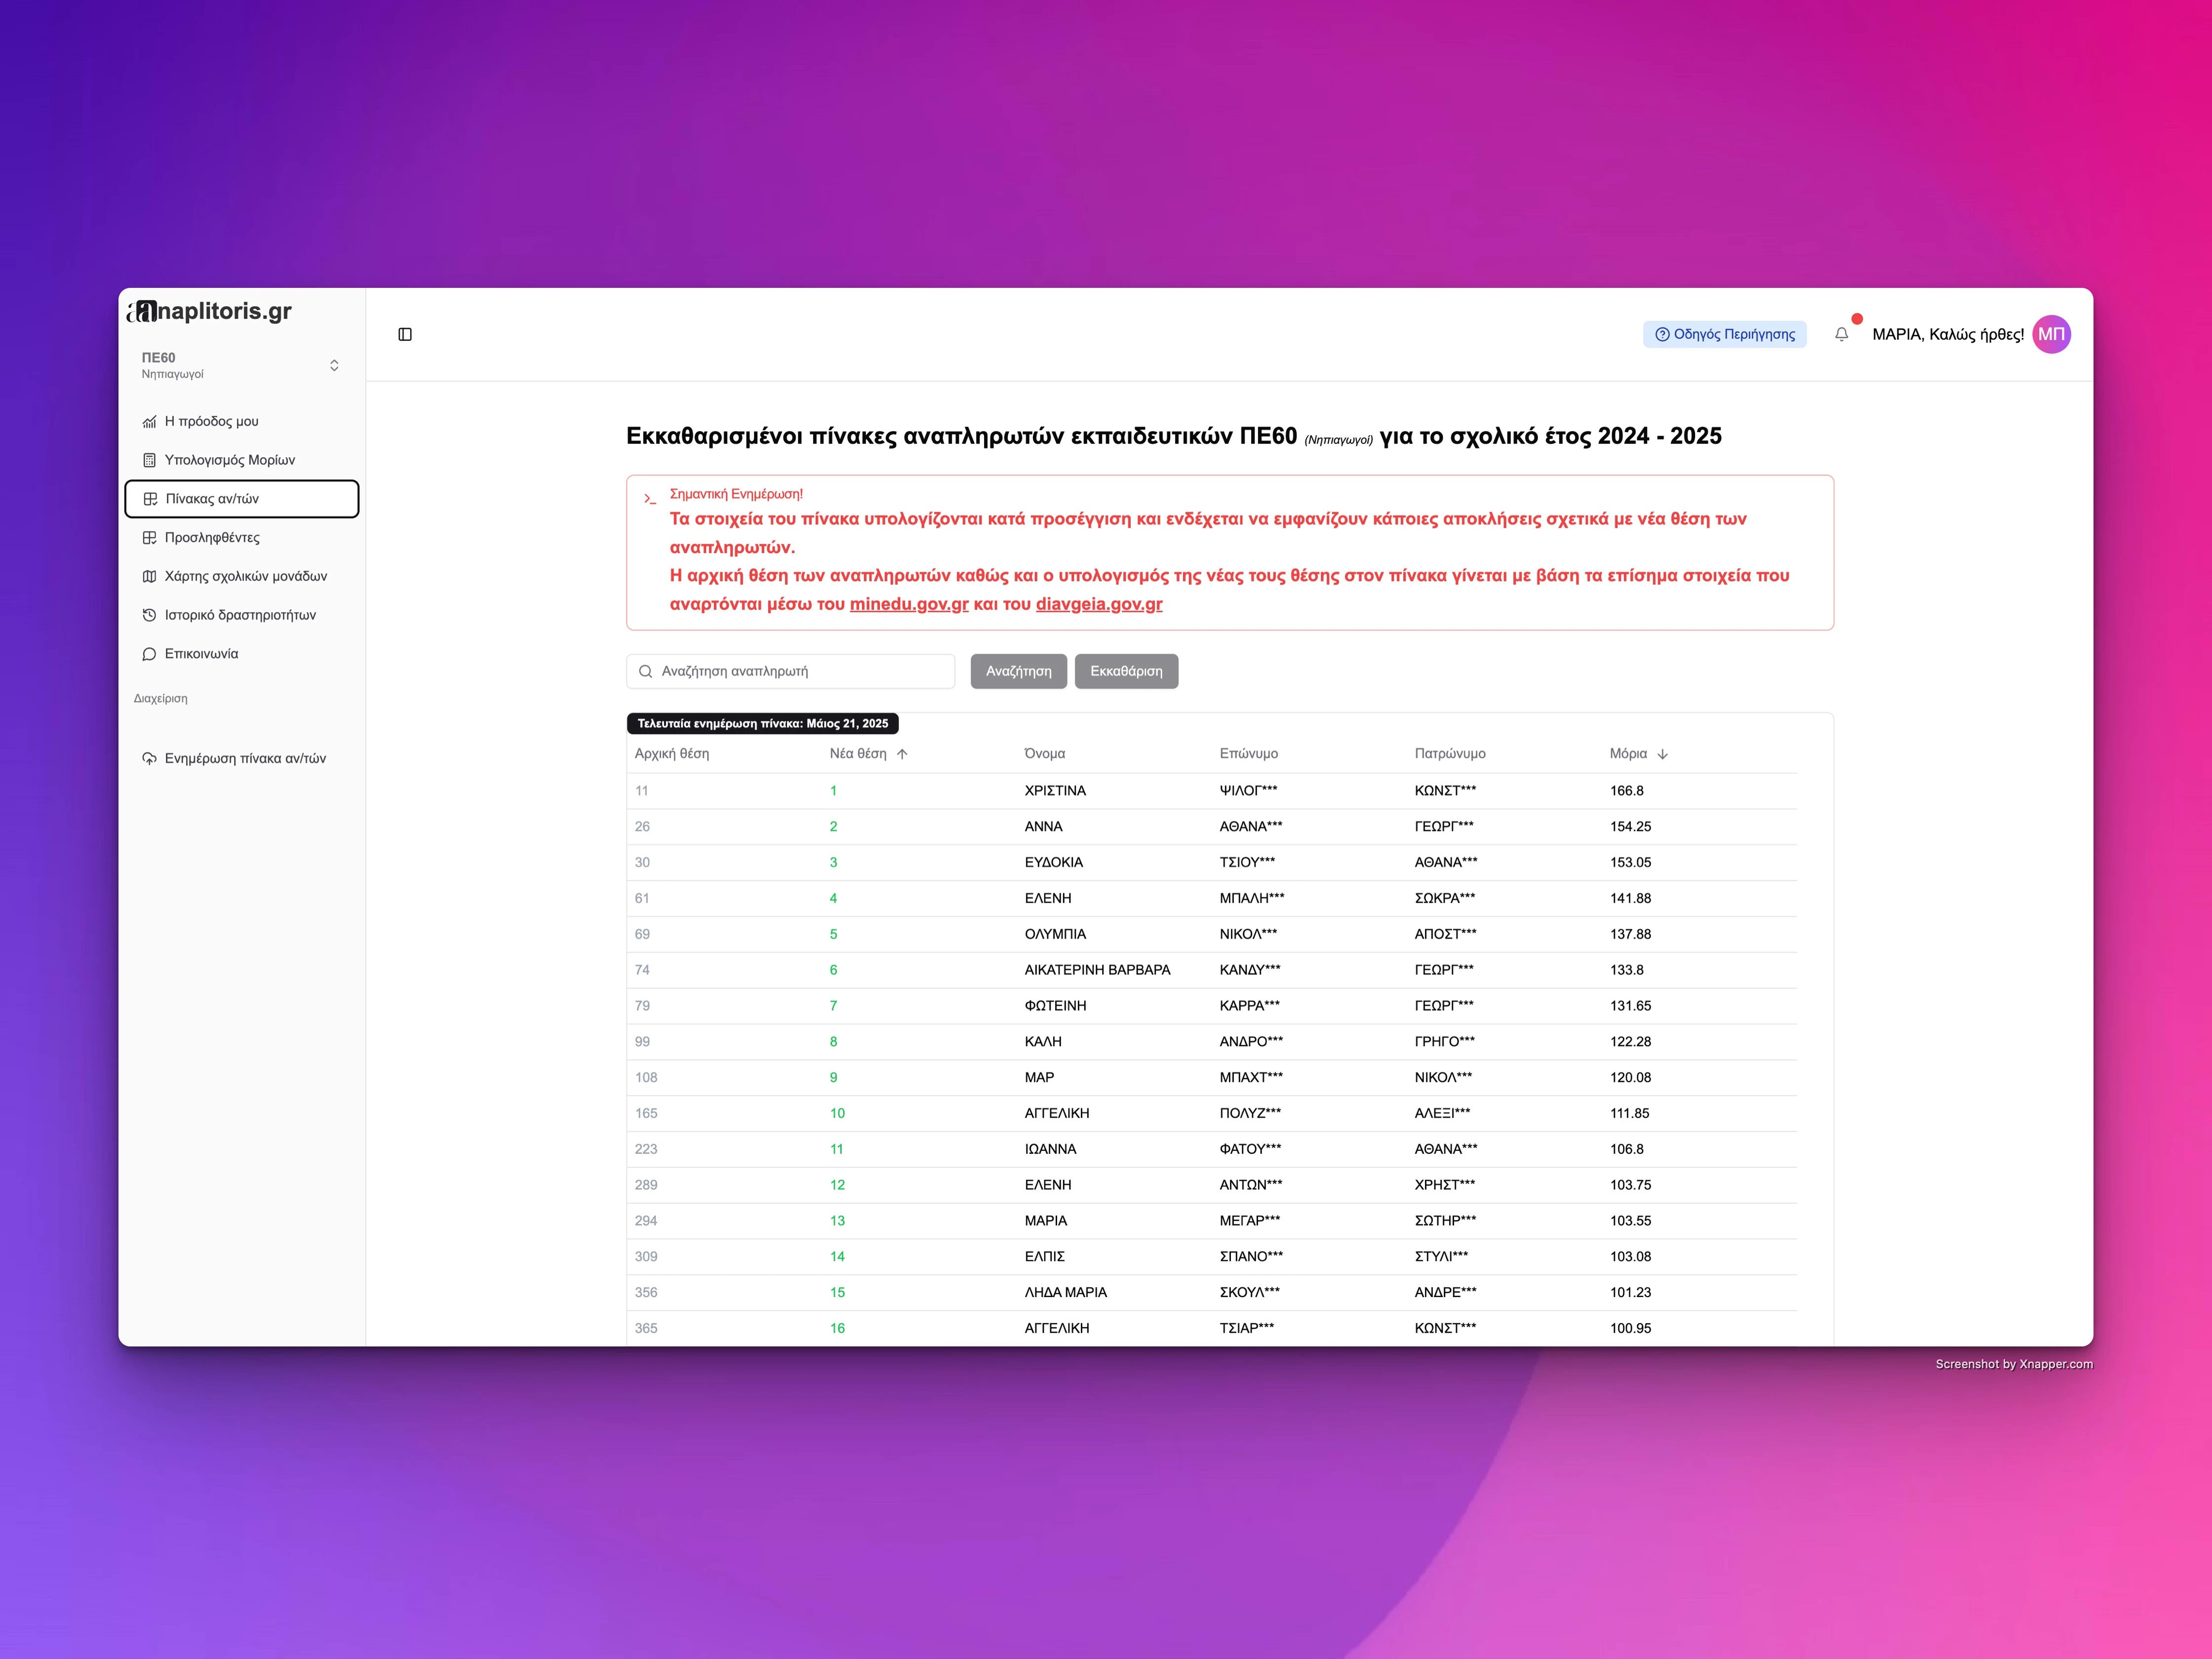Click the history clock icon for Ιστορικό δραστηριοτήτων

(x=150, y=614)
